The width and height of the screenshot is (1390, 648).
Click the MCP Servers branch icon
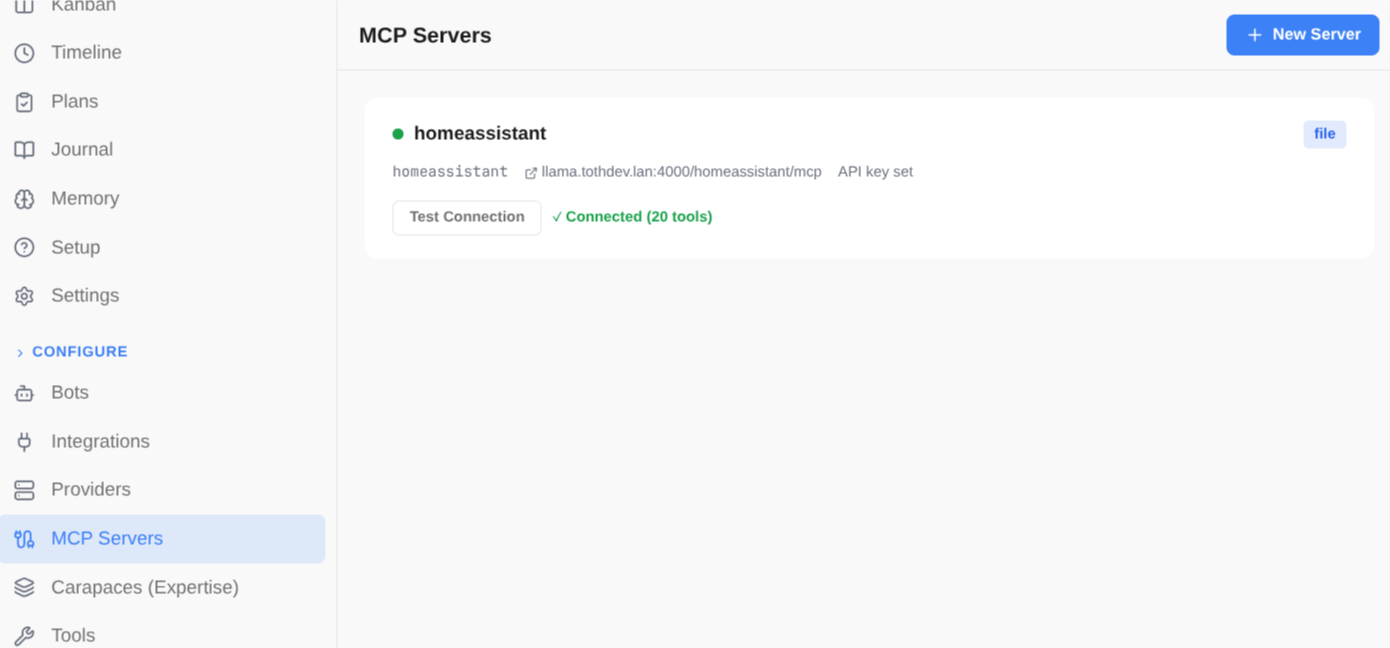(23, 538)
